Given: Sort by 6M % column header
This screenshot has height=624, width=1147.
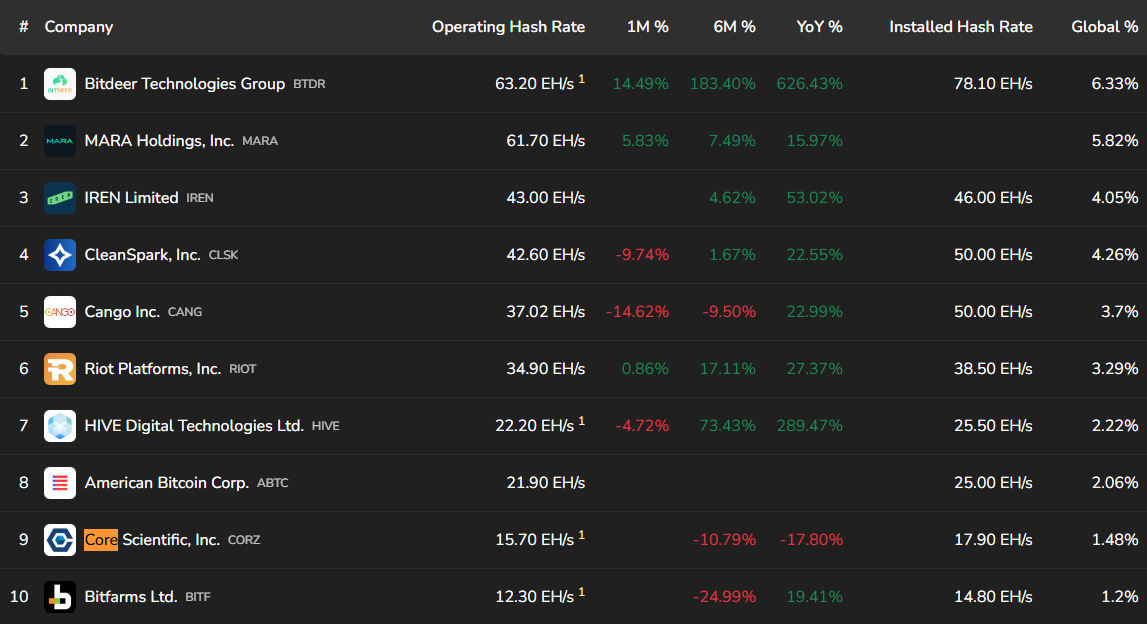Looking at the screenshot, I should 734,27.
